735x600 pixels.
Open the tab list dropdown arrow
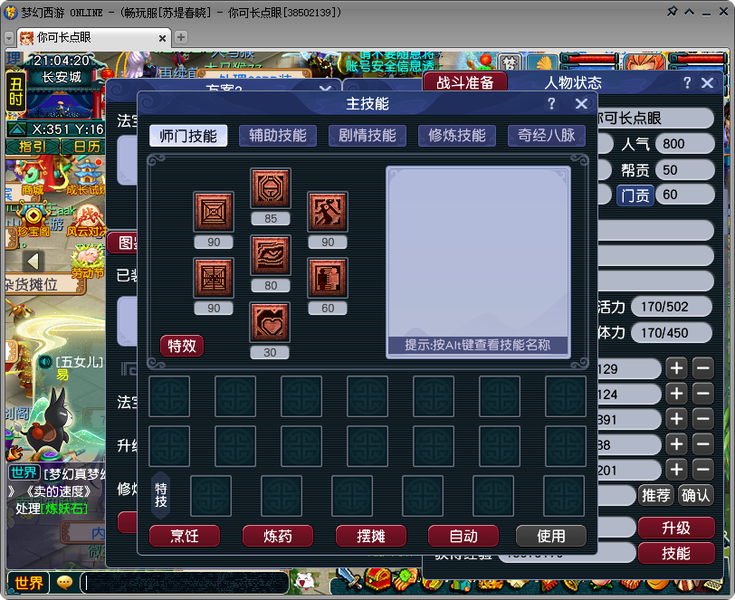click(9, 38)
